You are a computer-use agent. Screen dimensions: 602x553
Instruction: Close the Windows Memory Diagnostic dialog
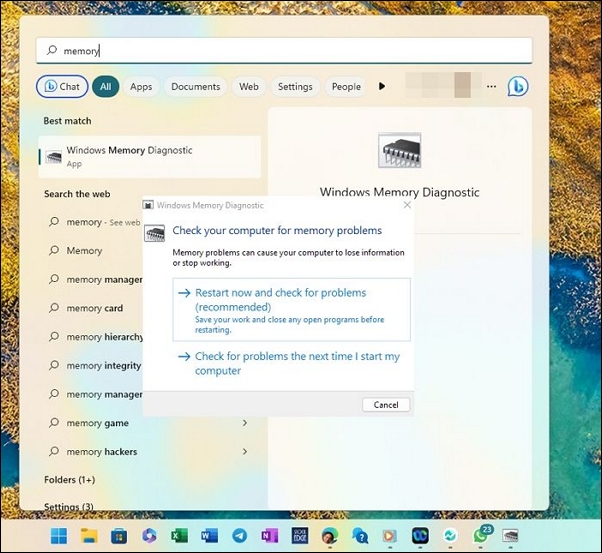(x=407, y=205)
